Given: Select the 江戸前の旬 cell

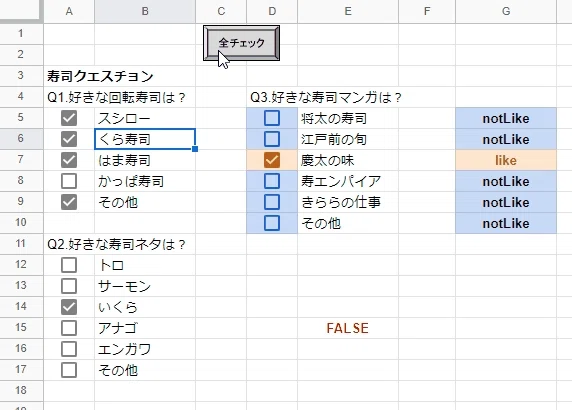Looking at the screenshot, I should [348, 139].
